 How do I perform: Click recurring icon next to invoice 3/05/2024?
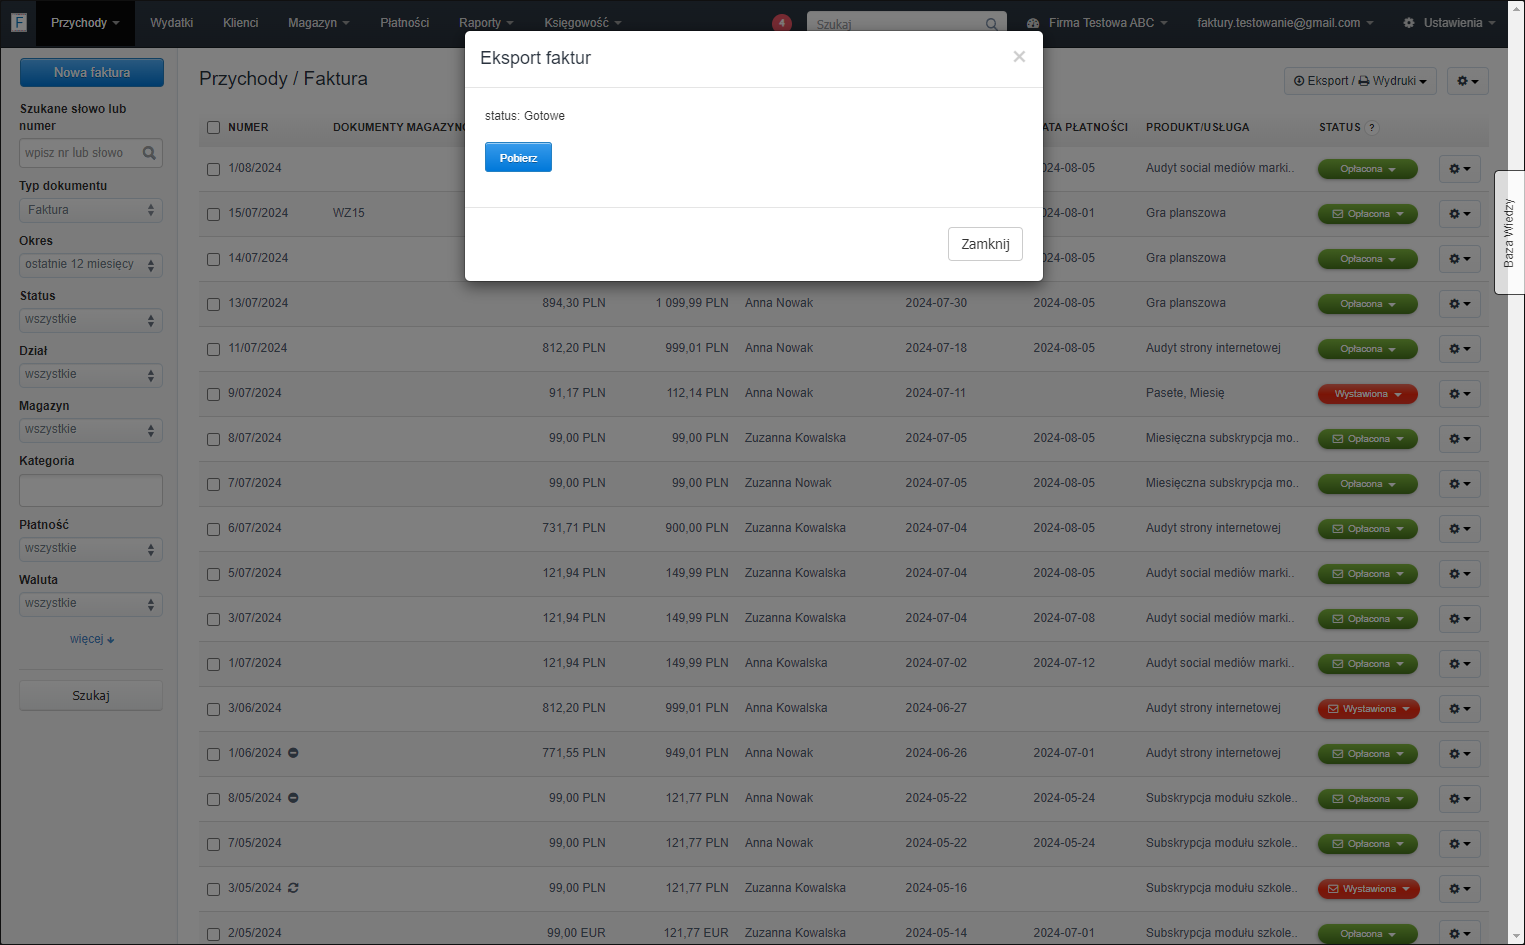point(293,888)
